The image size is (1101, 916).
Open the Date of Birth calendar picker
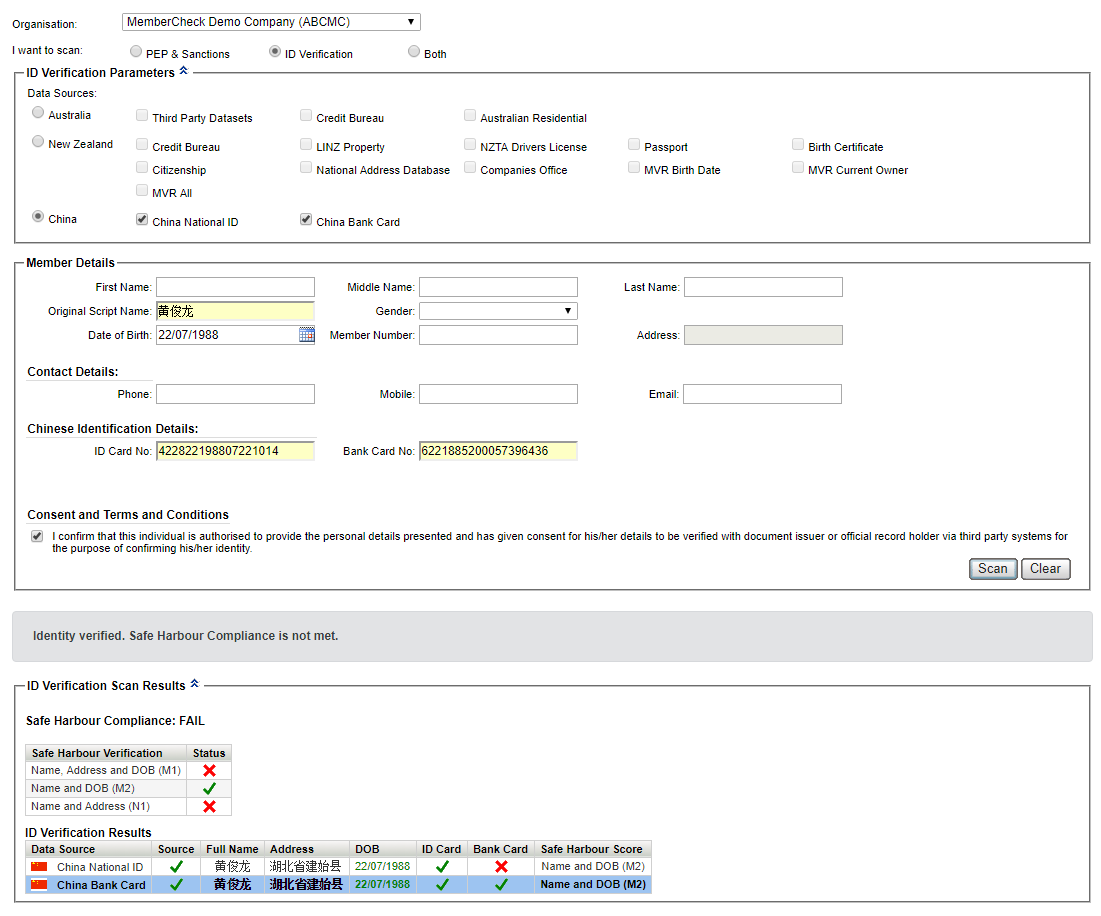(307, 335)
